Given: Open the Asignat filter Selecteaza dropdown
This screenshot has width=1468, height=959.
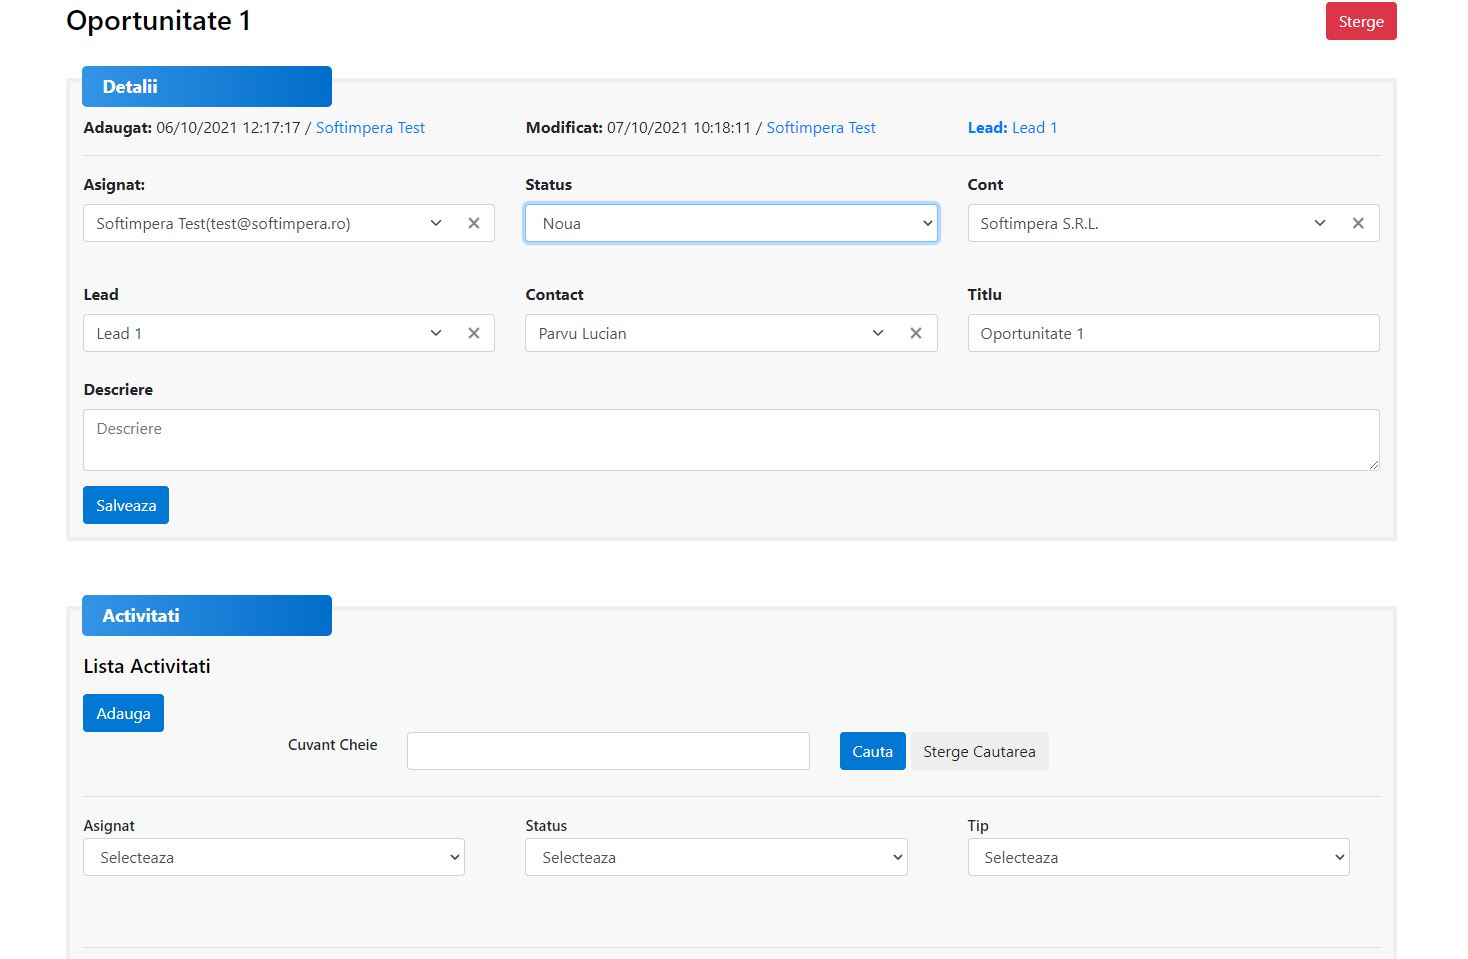Looking at the screenshot, I should click(x=274, y=857).
